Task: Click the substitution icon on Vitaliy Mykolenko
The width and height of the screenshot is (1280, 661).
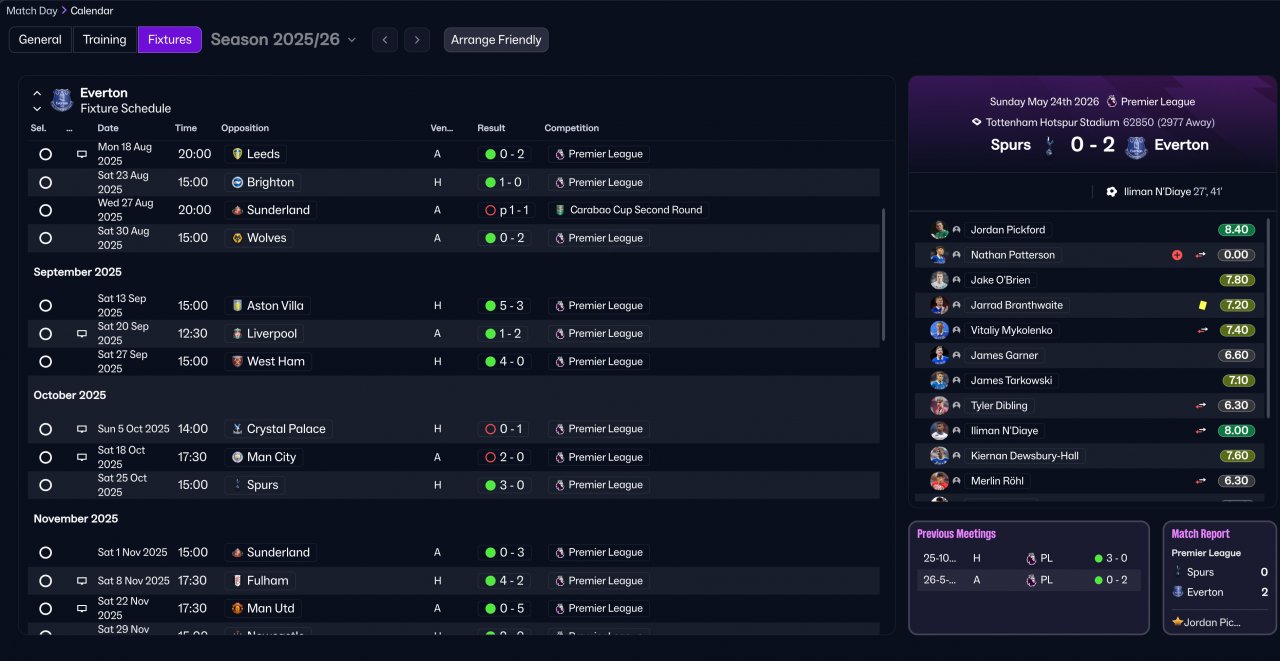Action: click(1201, 330)
